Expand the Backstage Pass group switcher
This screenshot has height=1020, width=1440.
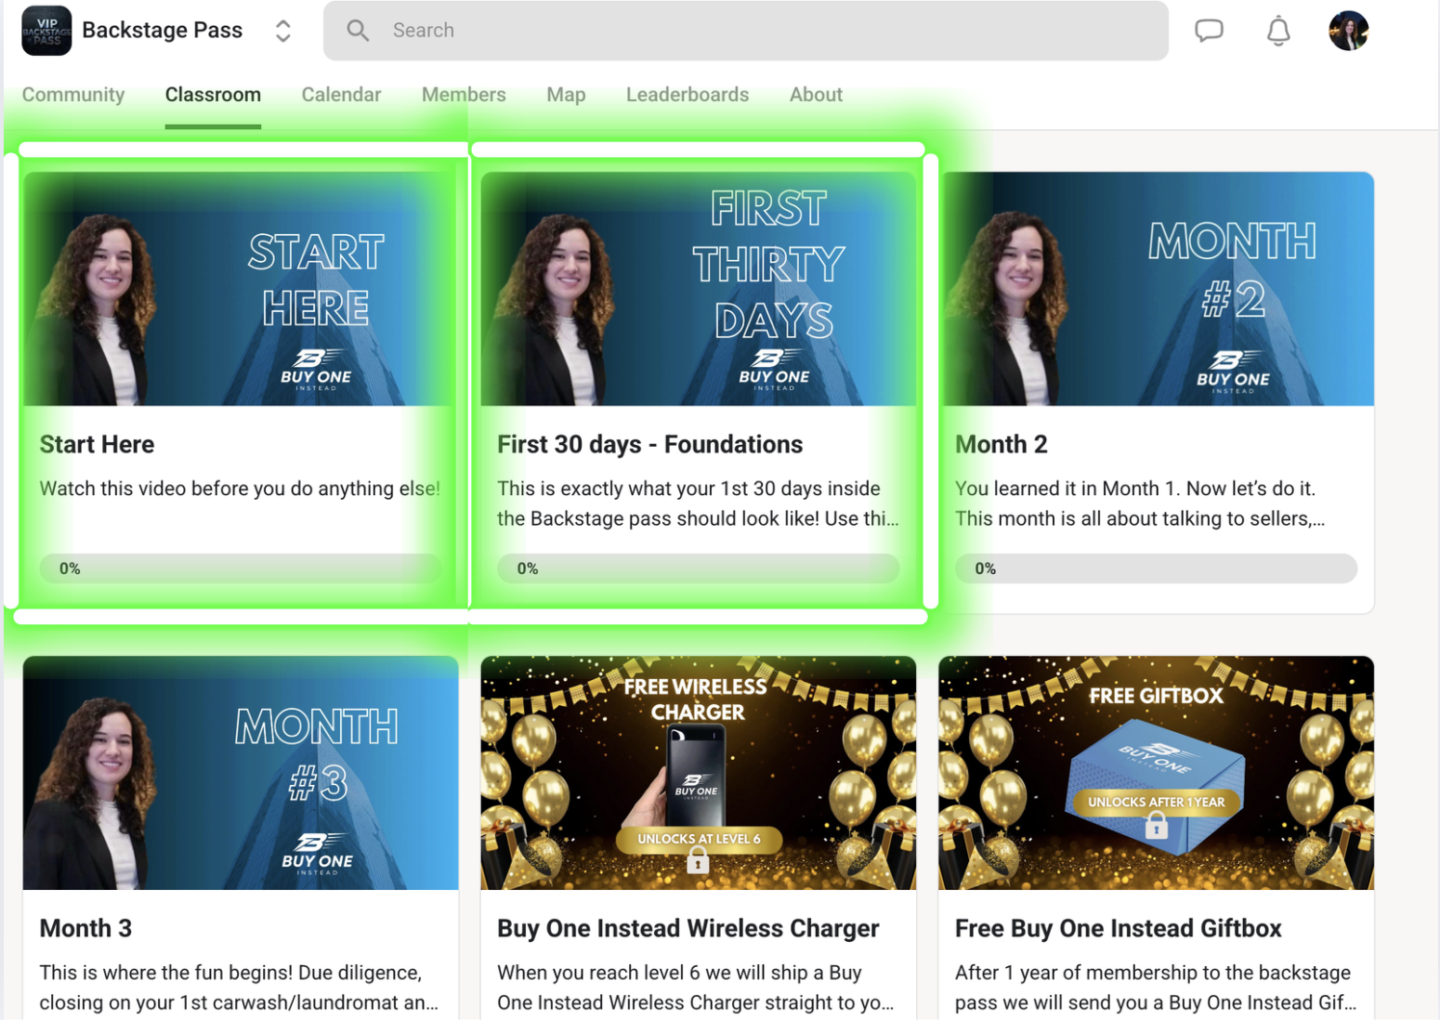click(x=283, y=31)
